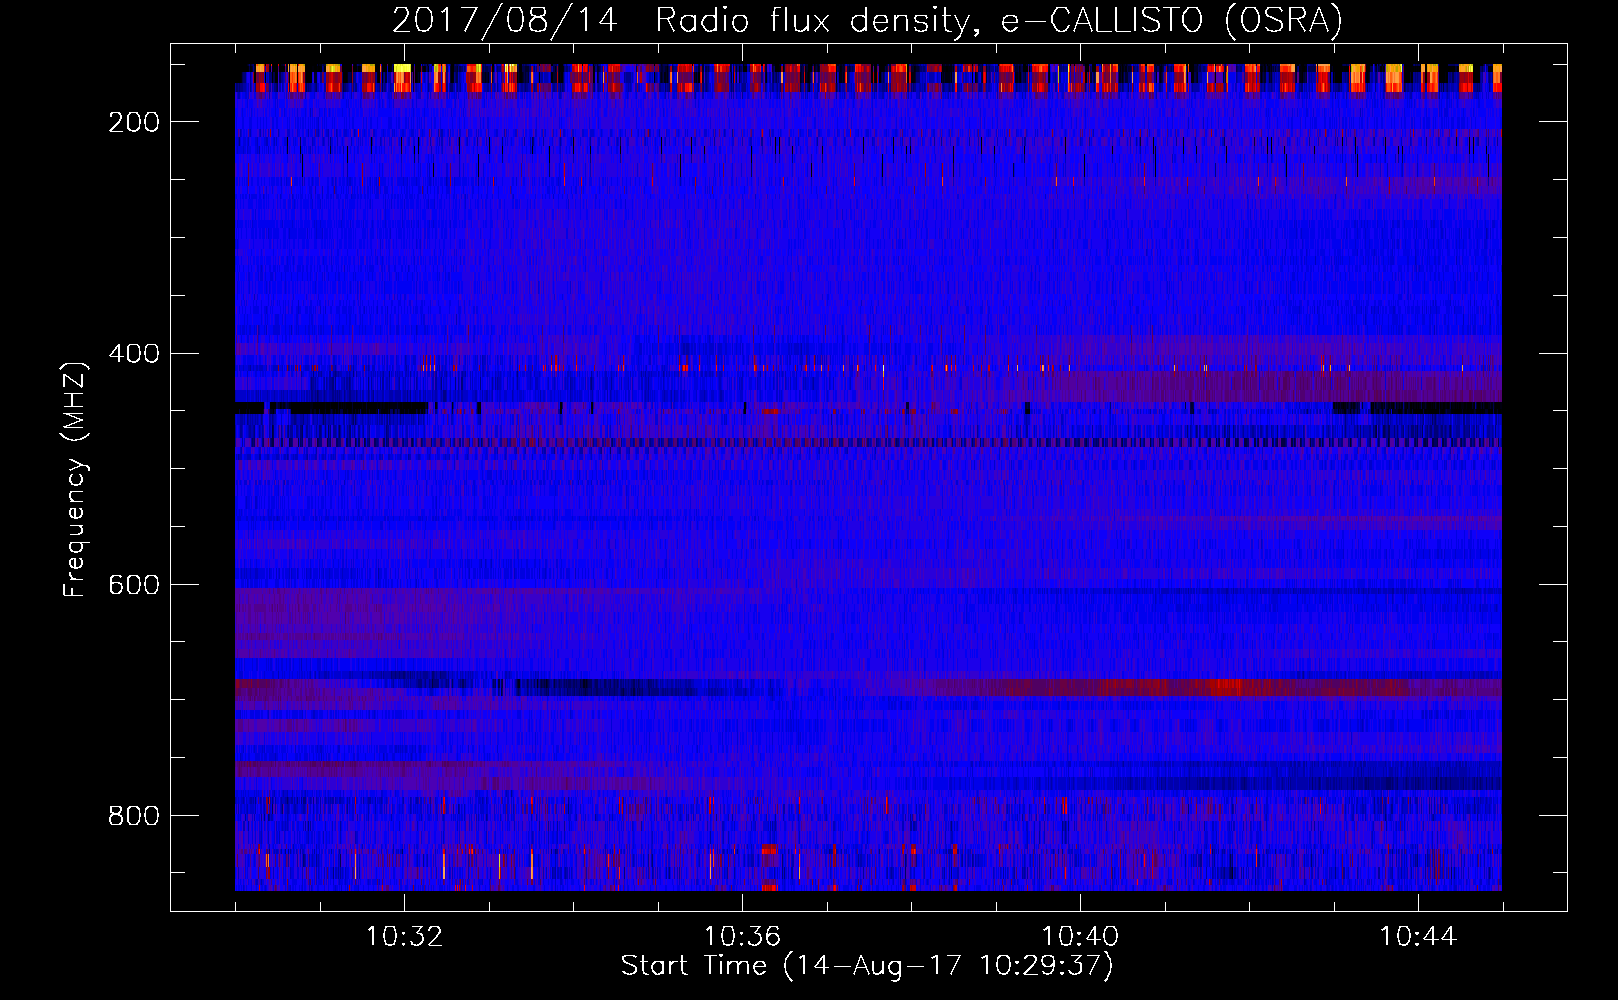The height and width of the screenshot is (1000, 1618).
Task: Click the "Frequency (MHZ)" axis label
Action: point(75,480)
